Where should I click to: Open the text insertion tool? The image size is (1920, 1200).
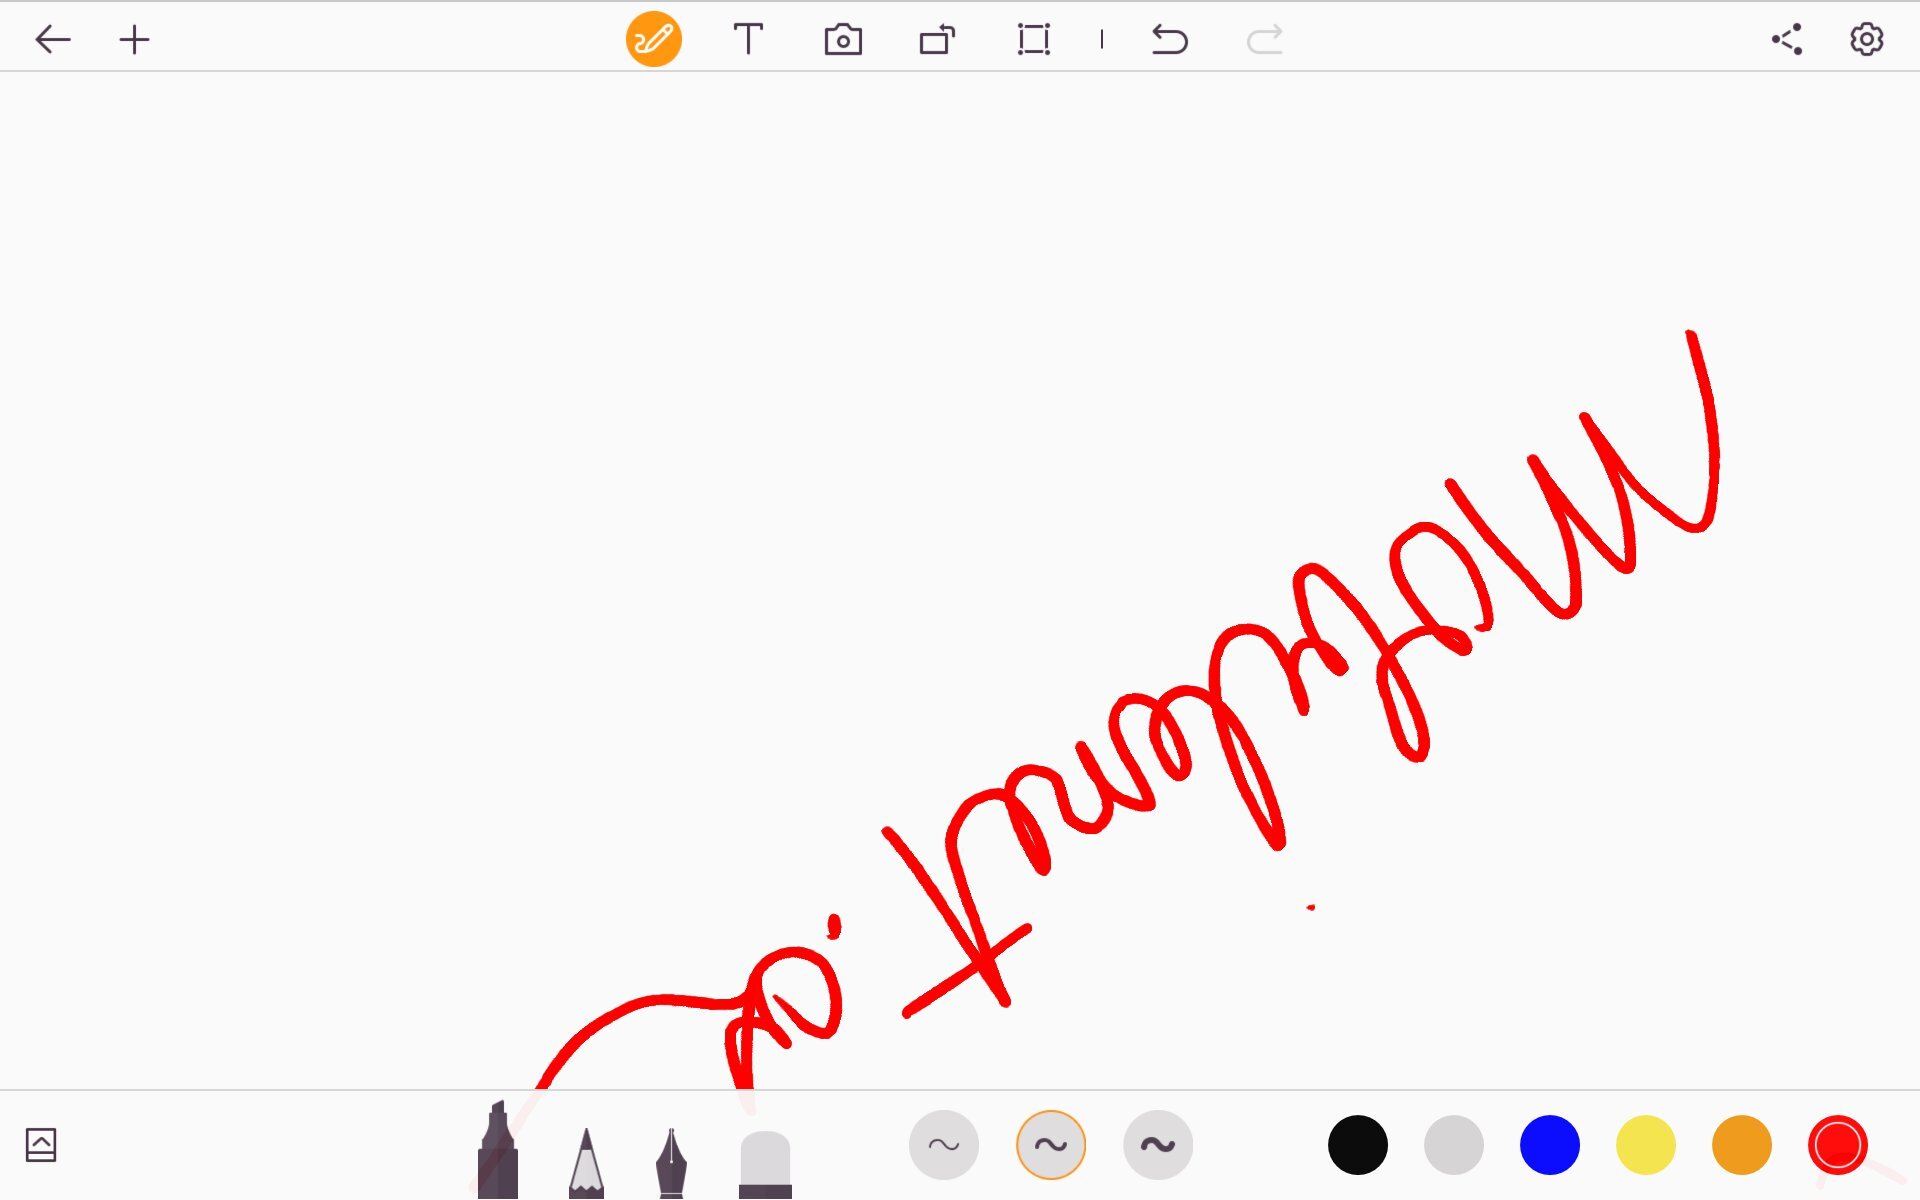coord(748,39)
